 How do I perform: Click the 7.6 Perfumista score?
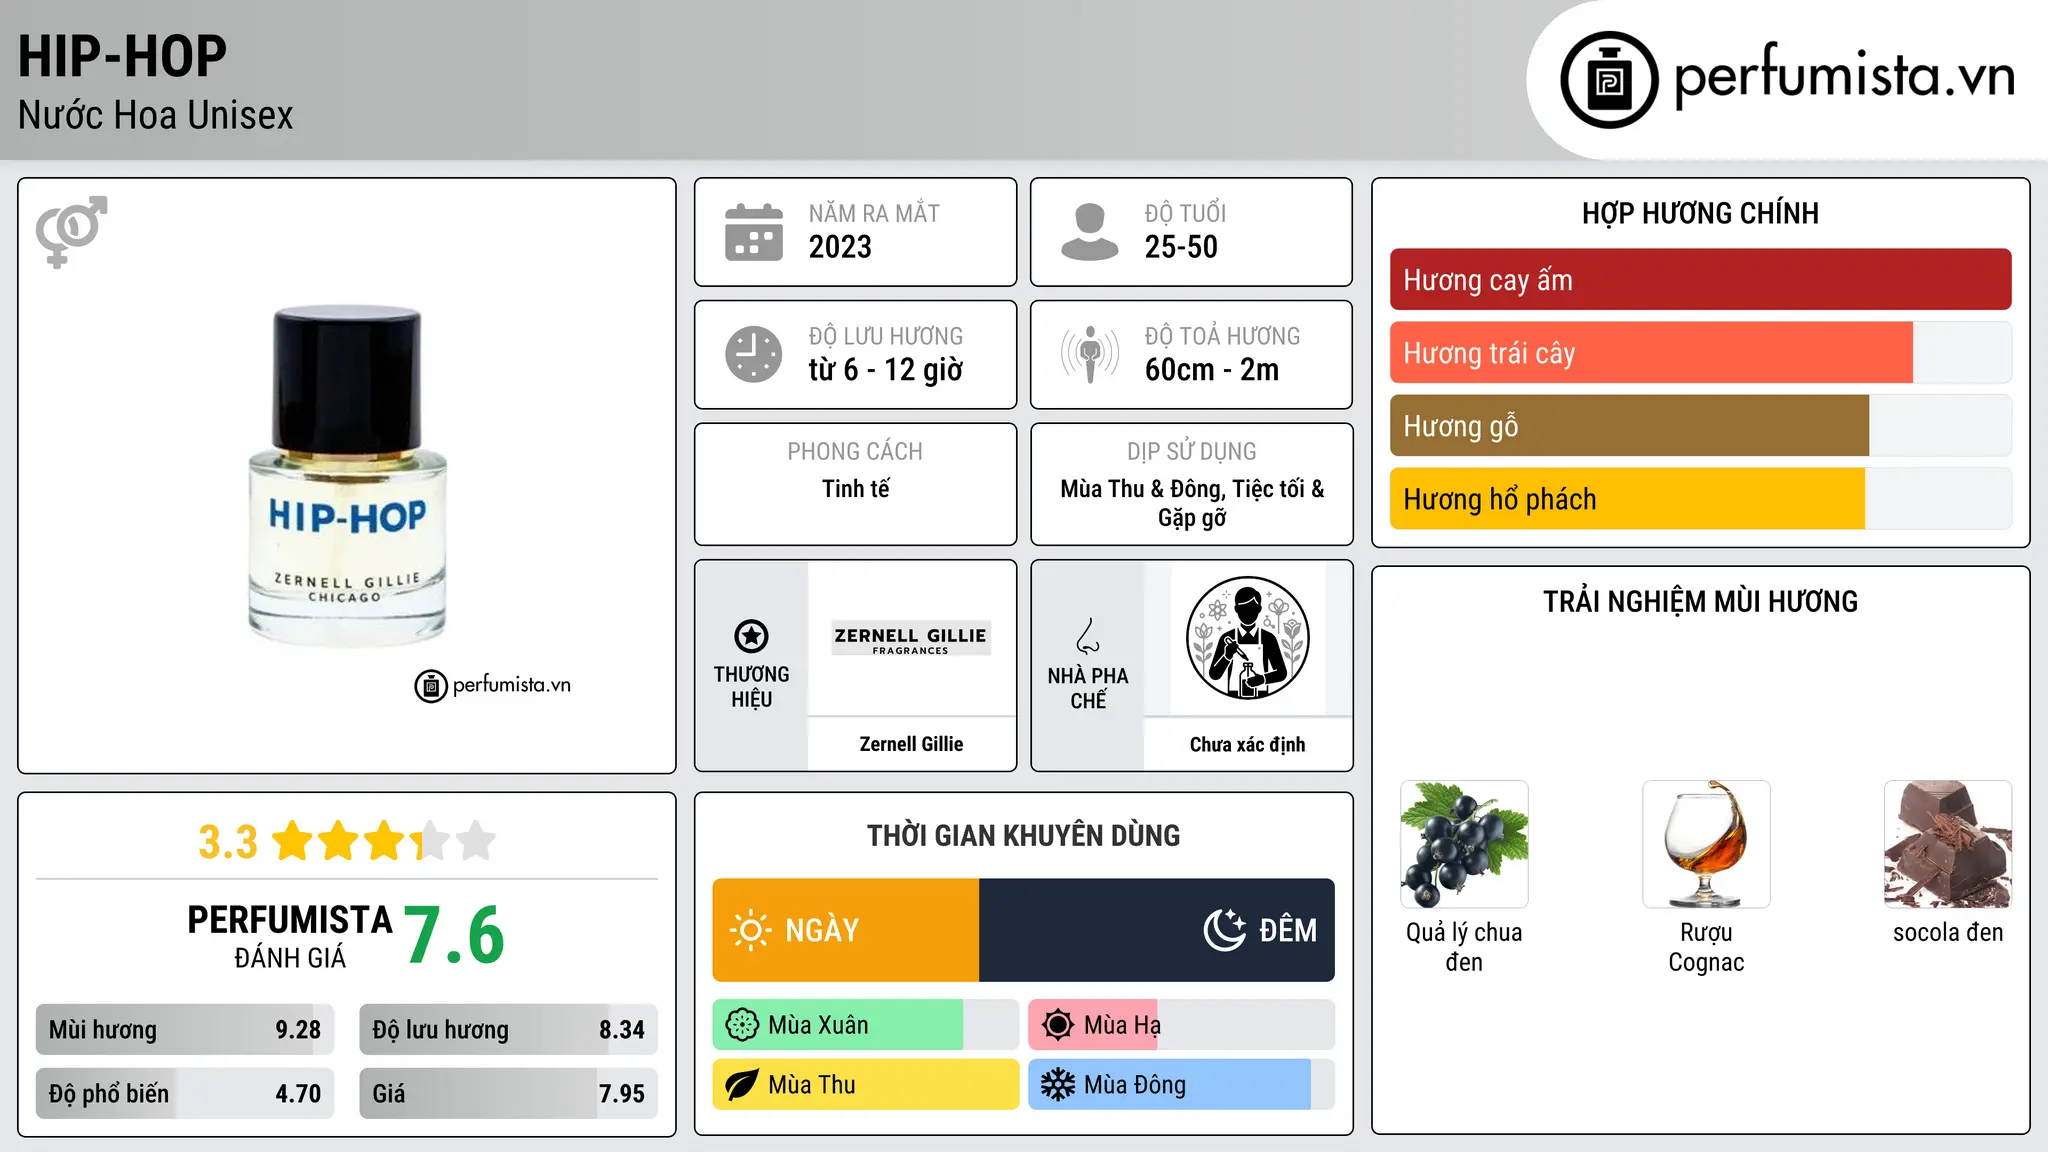pyautogui.click(x=455, y=935)
